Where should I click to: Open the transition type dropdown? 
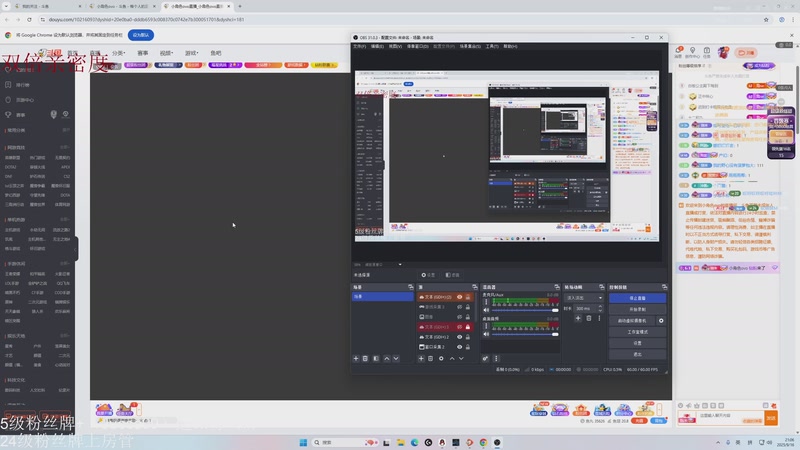(x=584, y=298)
